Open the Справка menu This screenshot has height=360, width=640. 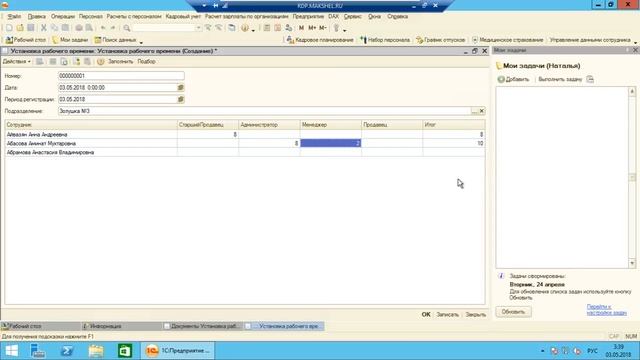coord(398,16)
